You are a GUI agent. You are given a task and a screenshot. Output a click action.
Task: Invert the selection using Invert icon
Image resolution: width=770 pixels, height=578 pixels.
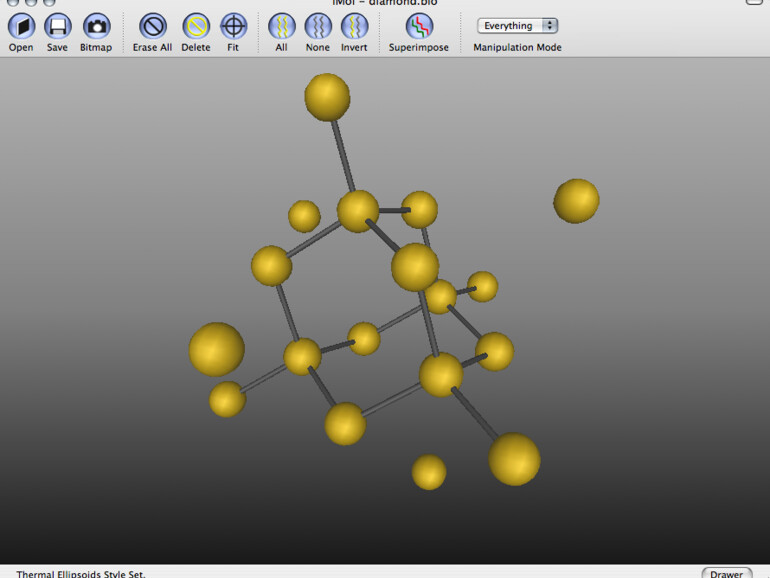click(x=354, y=27)
